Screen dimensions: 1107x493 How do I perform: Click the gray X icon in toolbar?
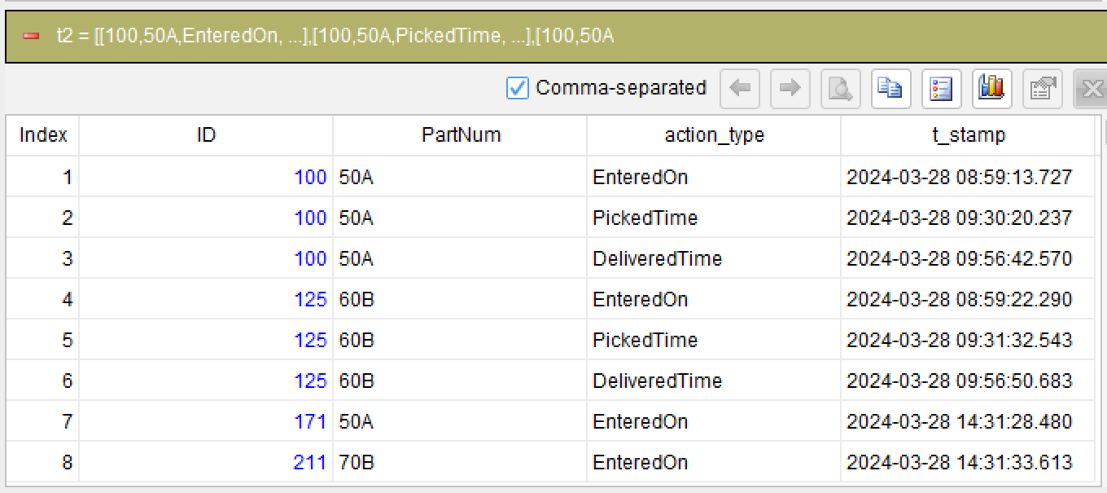1091,88
